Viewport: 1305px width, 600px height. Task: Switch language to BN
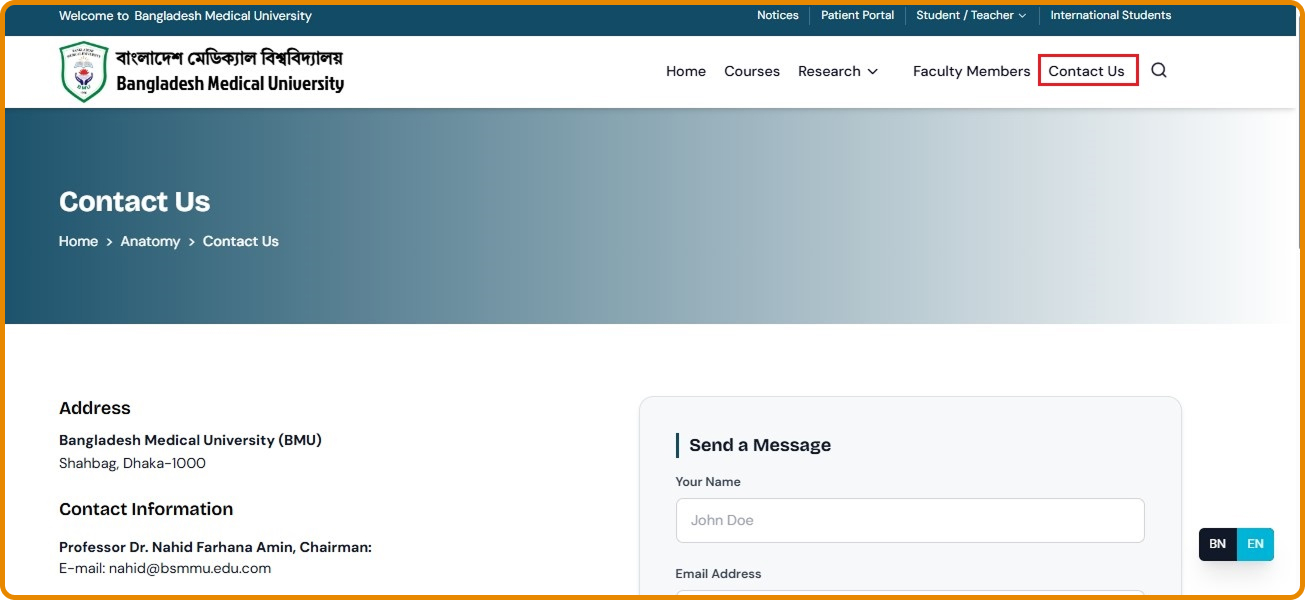point(1217,544)
